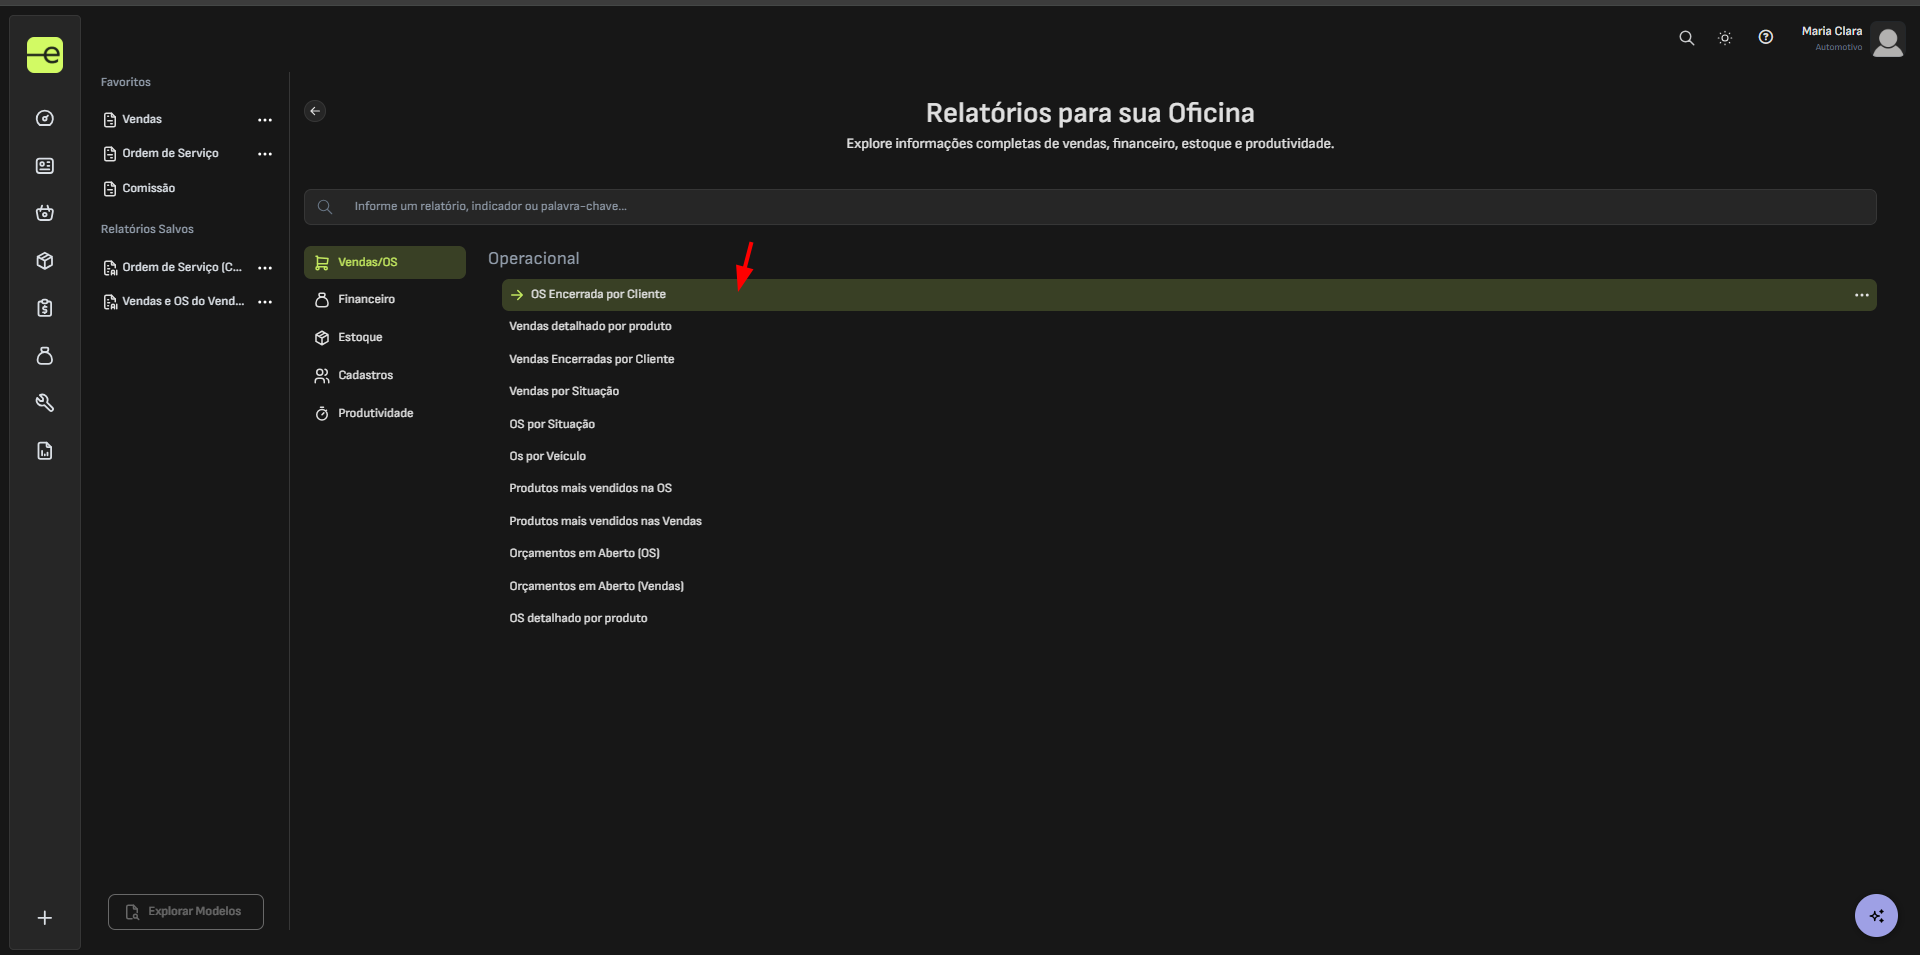Open the AI assistant sparkle button
Image resolution: width=1920 pixels, height=955 pixels.
1875,915
